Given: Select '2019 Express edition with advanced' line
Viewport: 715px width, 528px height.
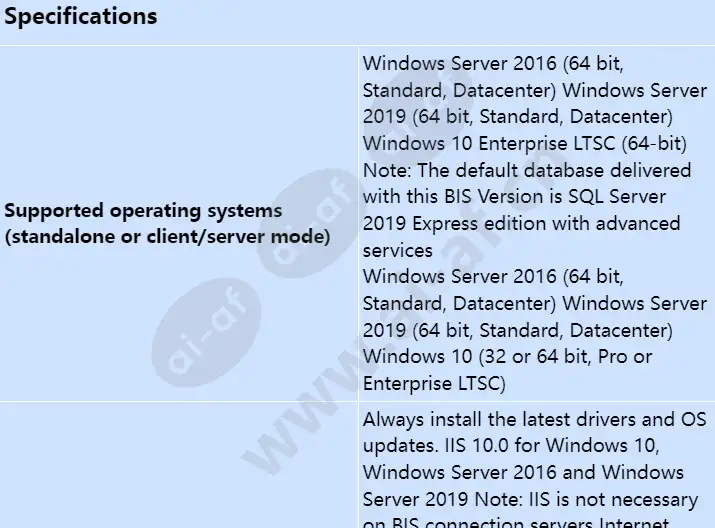Looking at the screenshot, I should [x=522, y=224].
